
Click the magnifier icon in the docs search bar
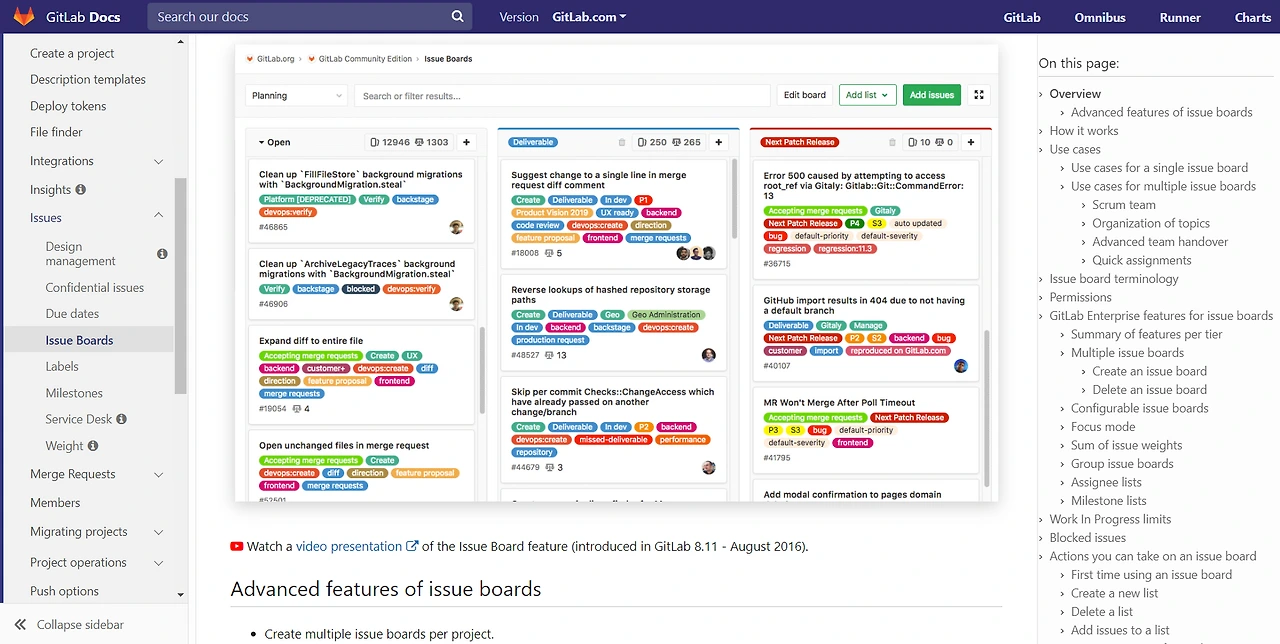[457, 16]
